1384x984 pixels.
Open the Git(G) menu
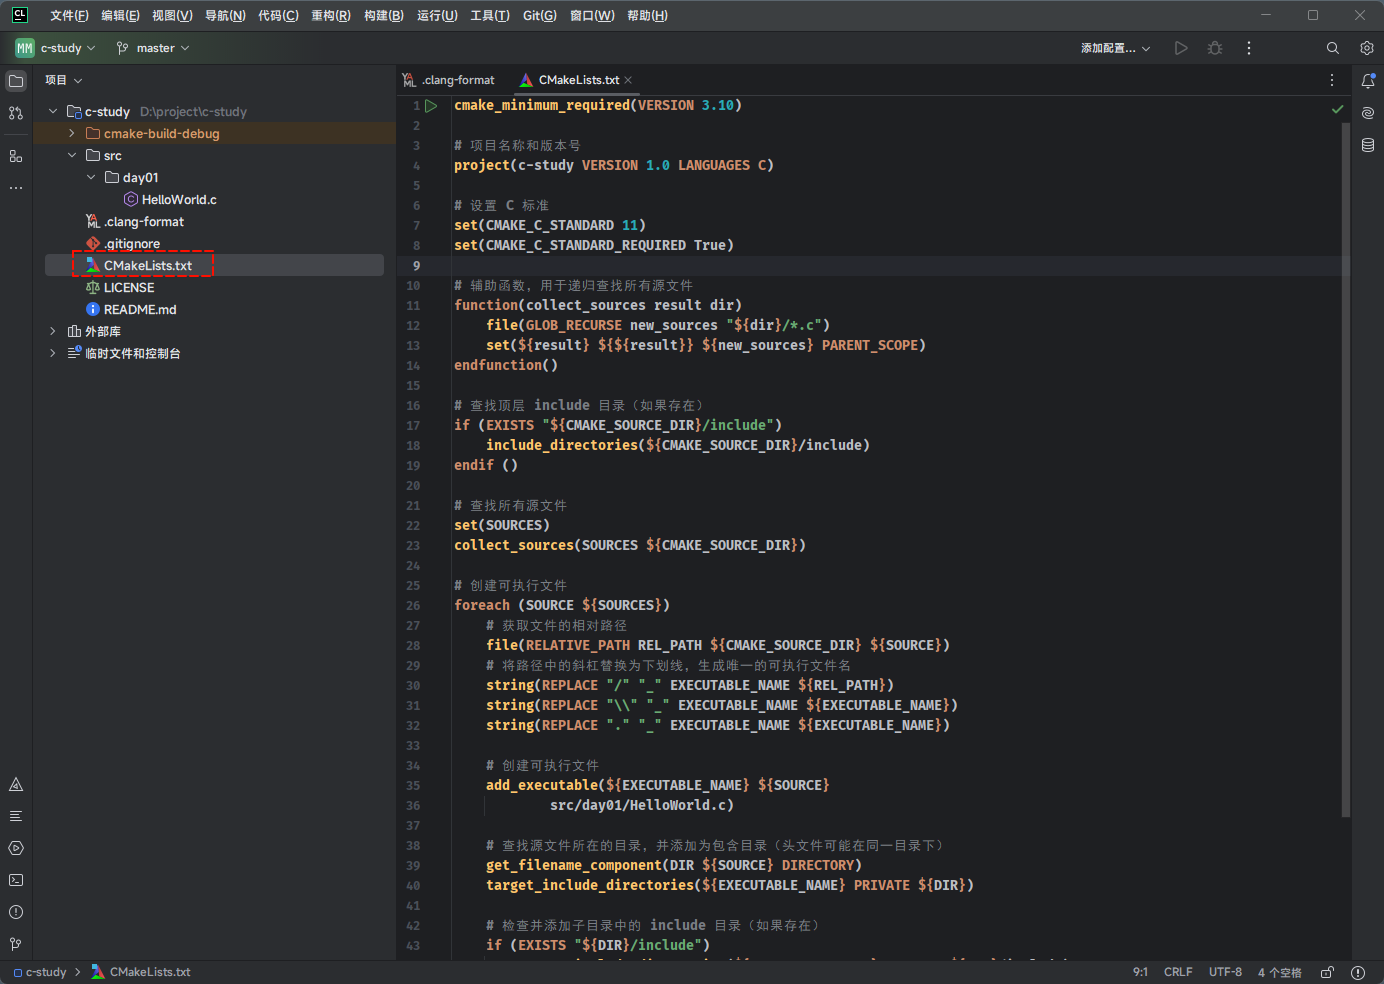(539, 15)
